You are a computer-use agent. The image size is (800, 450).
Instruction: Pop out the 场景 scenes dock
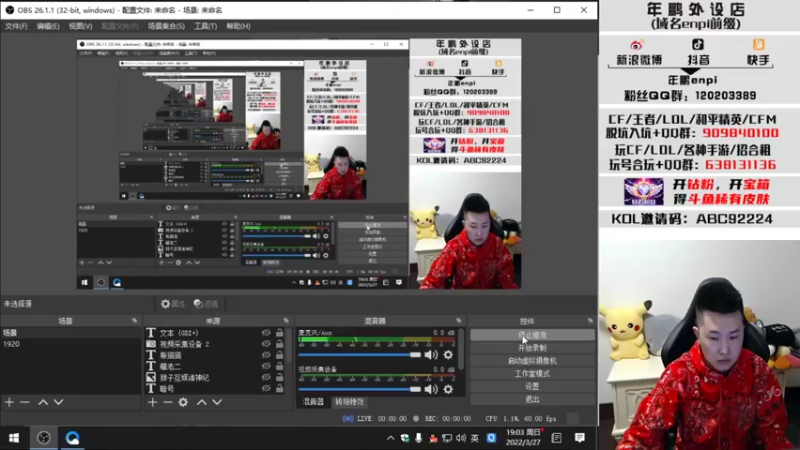(x=134, y=320)
